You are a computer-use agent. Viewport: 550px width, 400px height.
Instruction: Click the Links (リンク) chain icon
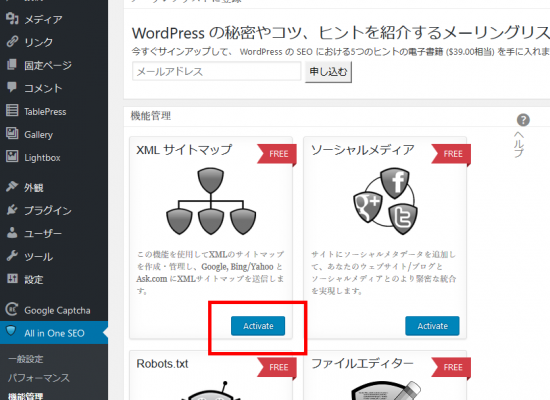pyautogui.click(x=12, y=41)
